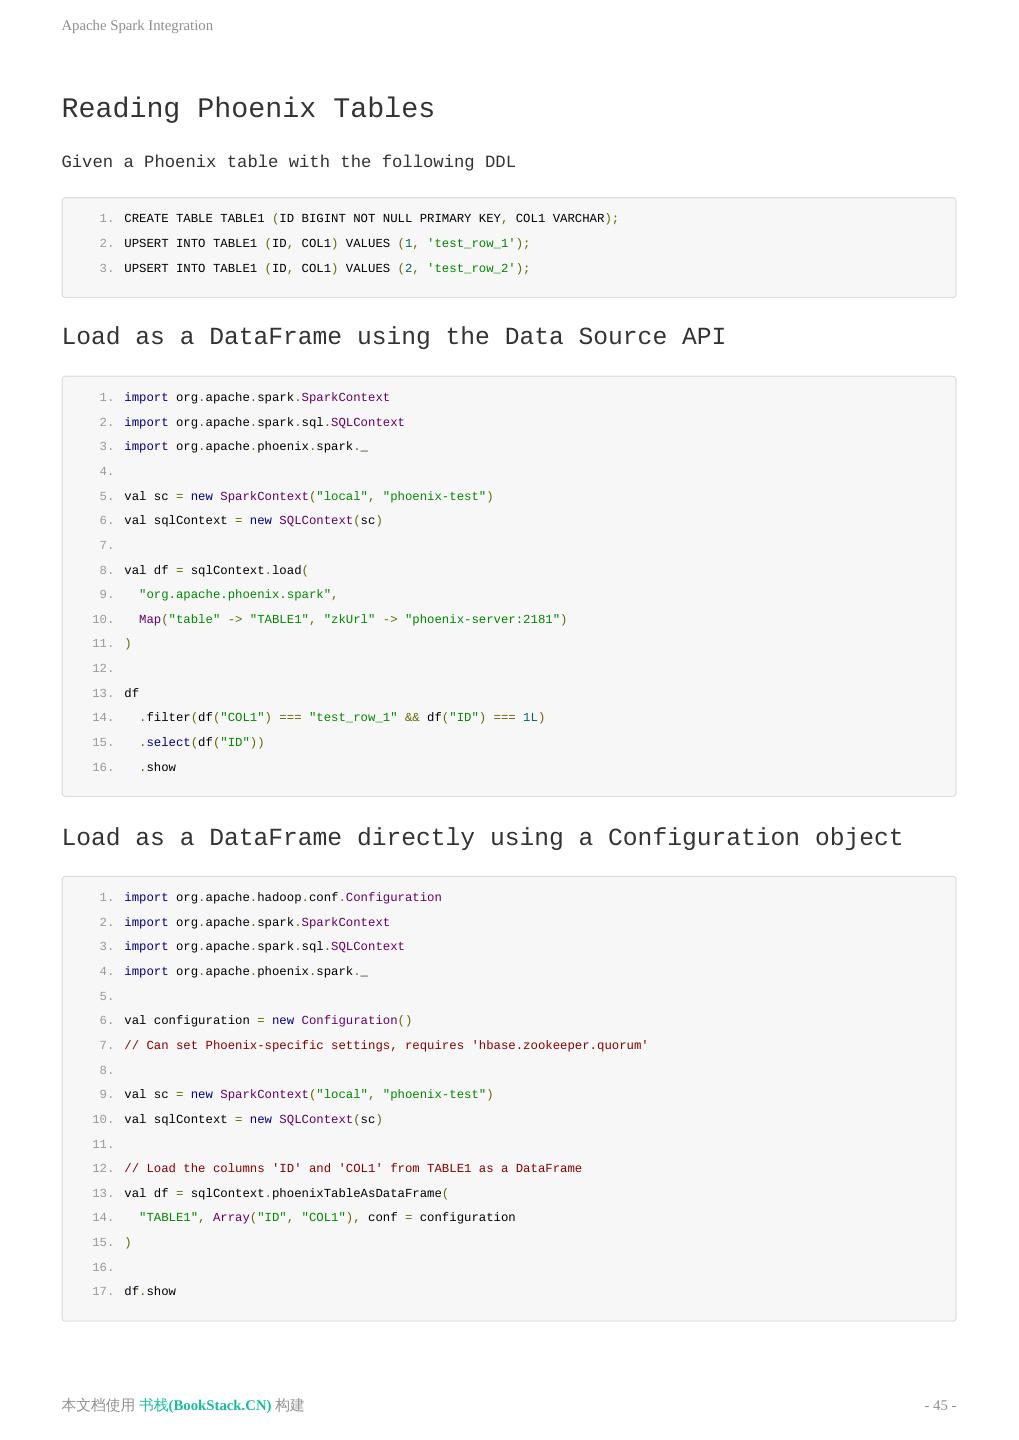The width and height of the screenshot is (1019, 1440).
Task: Click the .select(df("ID")) code line
Action: pyautogui.click(x=202, y=742)
